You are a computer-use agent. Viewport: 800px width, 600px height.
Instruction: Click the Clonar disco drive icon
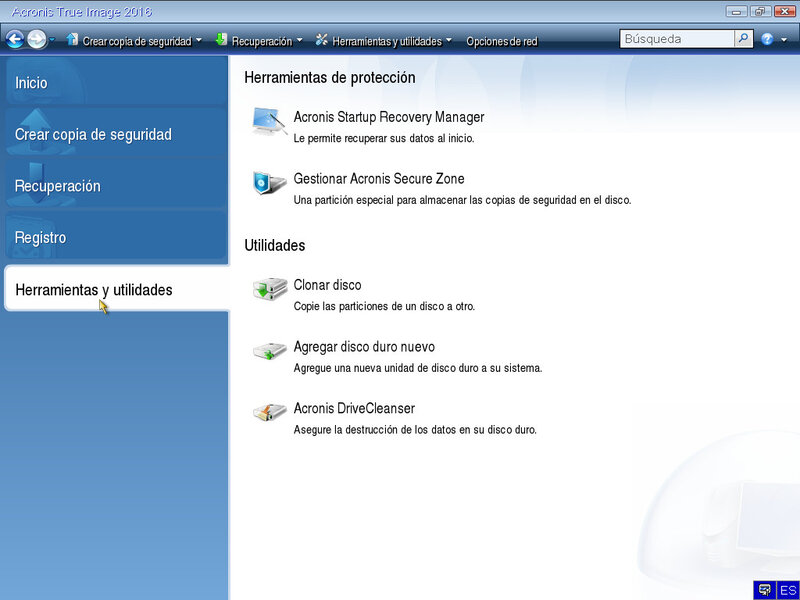click(270, 289)
